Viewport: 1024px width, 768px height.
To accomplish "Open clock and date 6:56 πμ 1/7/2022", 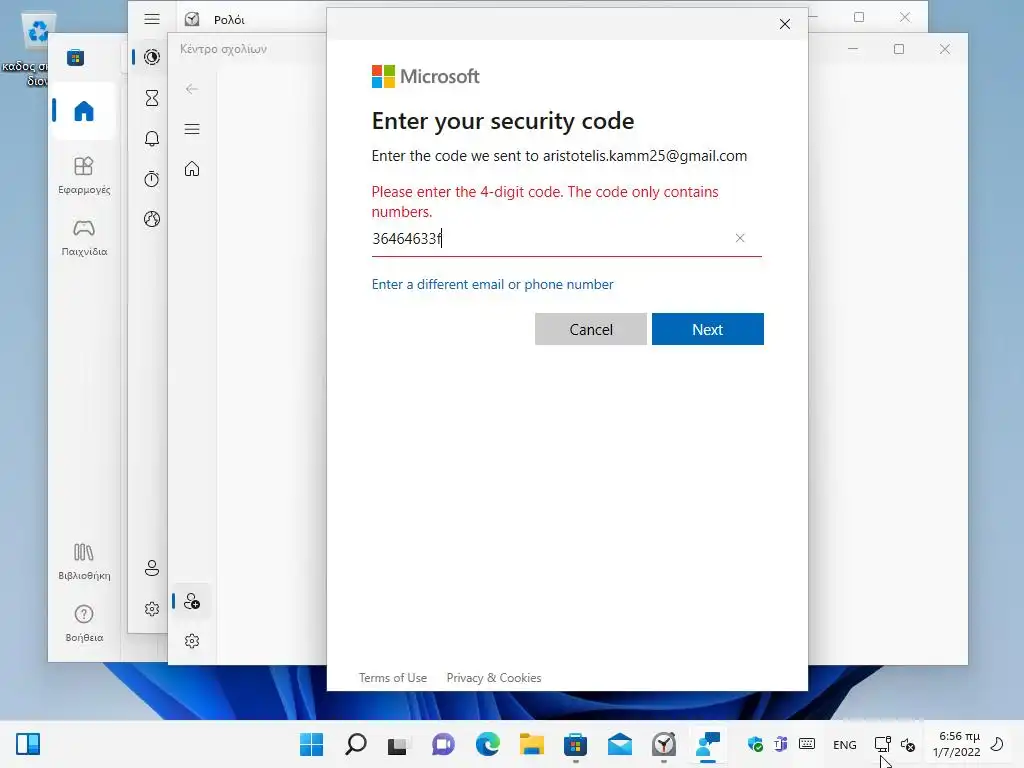I will [956, 744].
